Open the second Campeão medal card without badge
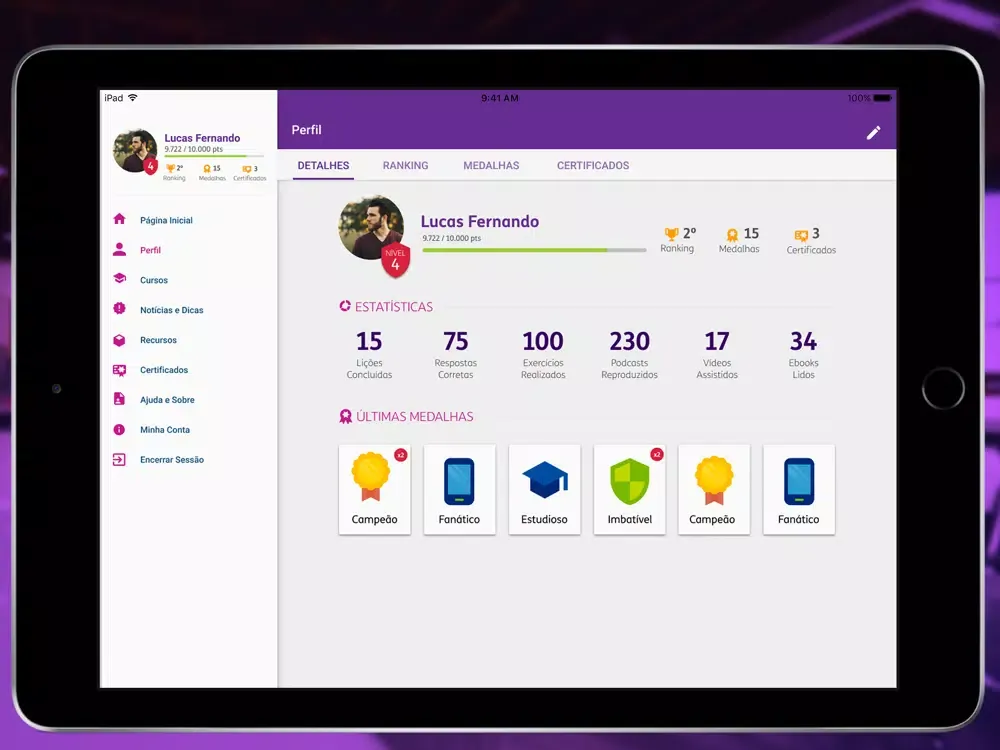 714,489
